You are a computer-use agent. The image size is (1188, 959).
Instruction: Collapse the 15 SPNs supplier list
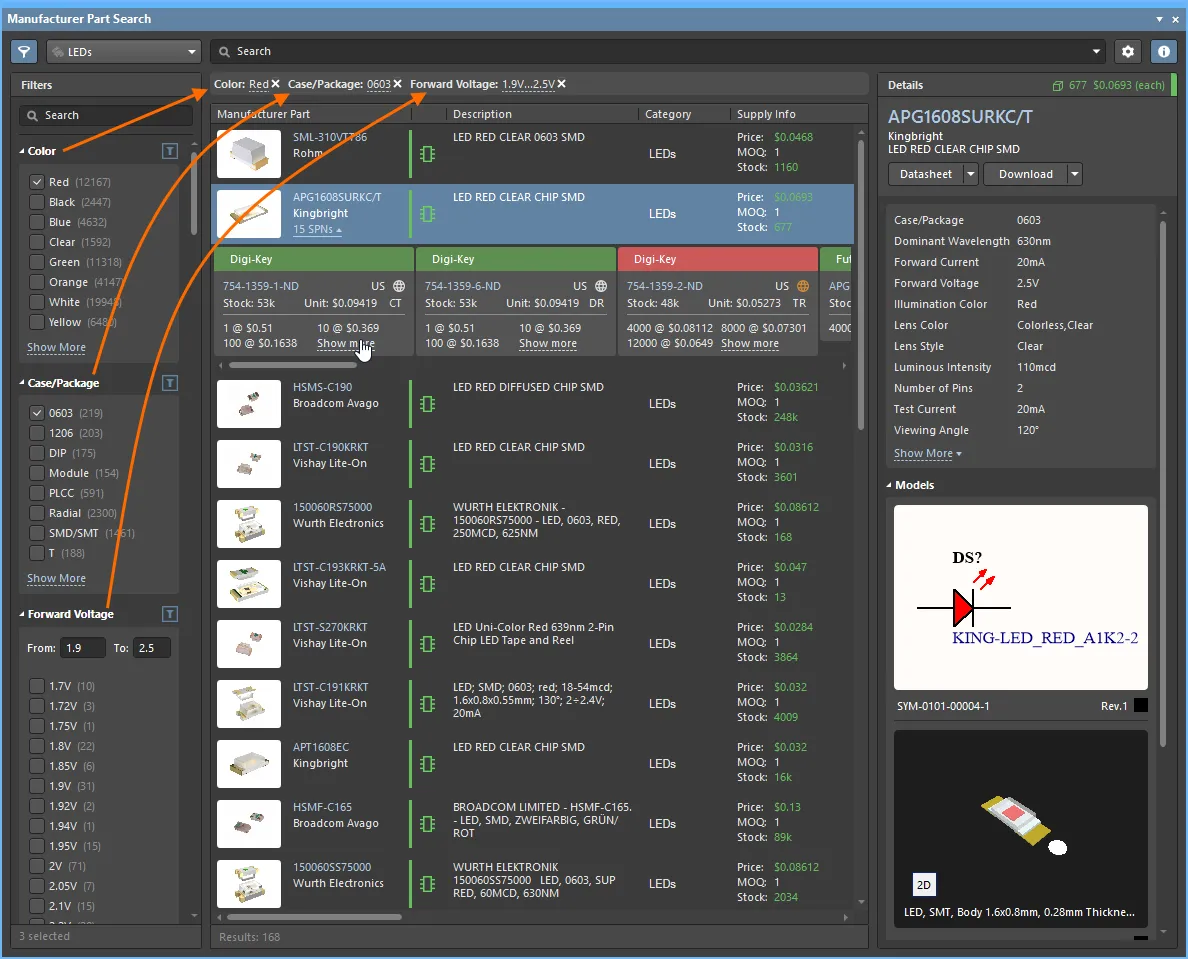click(317, 230)
